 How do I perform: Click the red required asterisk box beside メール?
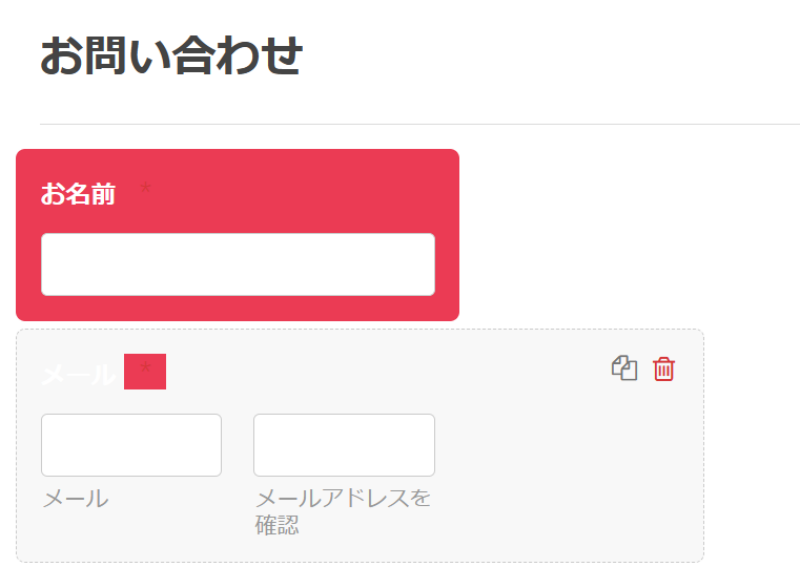(145, 372)
